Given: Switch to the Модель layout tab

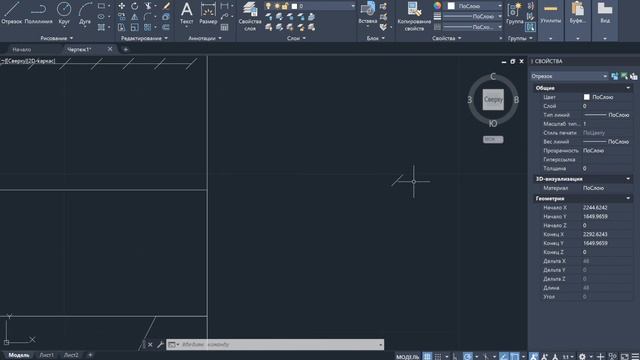Looking at the screenshot, I should click(x=19, y=355).
